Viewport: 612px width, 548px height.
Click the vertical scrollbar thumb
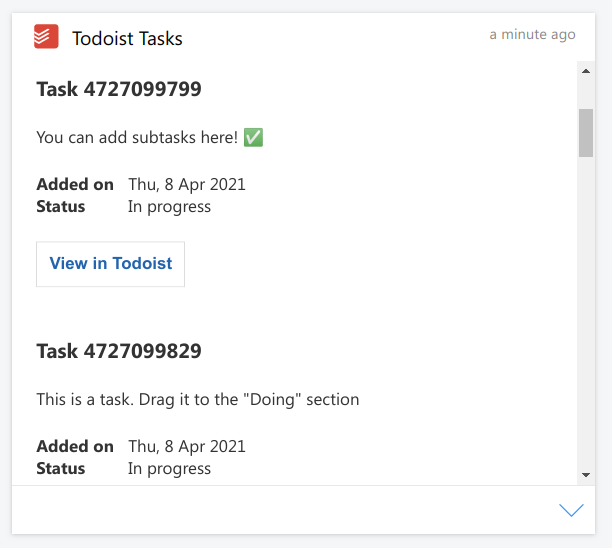[586, 133]
